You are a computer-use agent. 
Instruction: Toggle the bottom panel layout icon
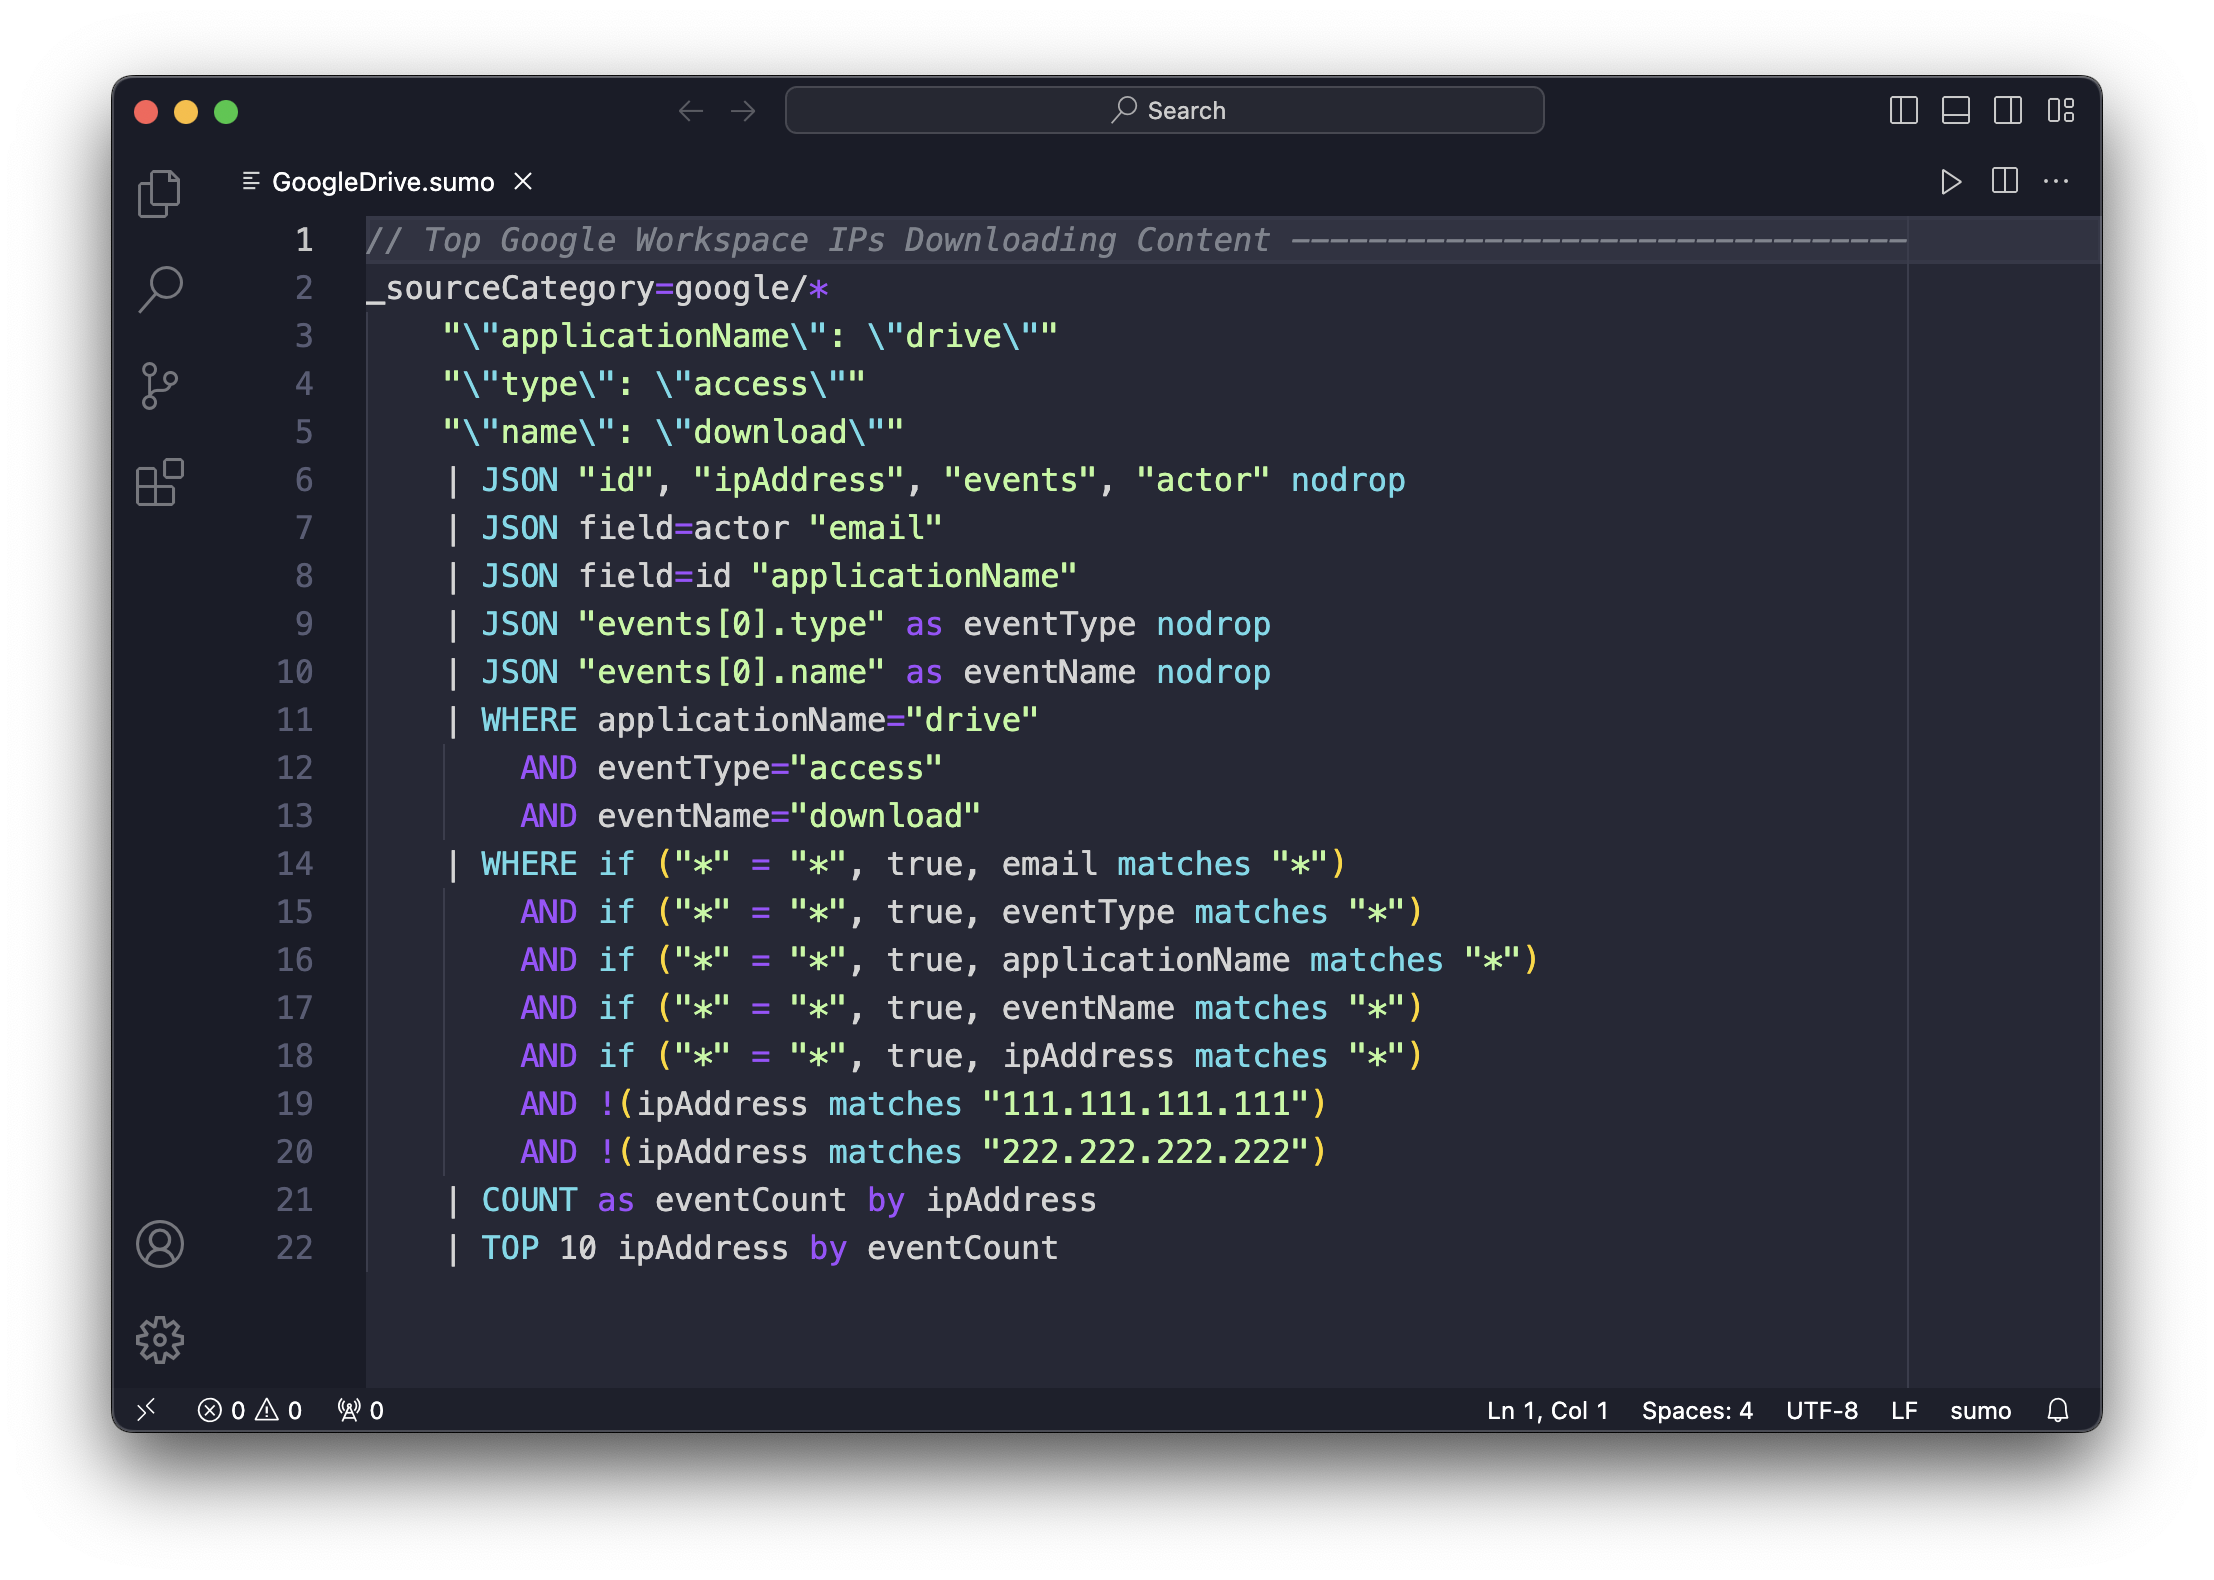(x=1955, y=110)
